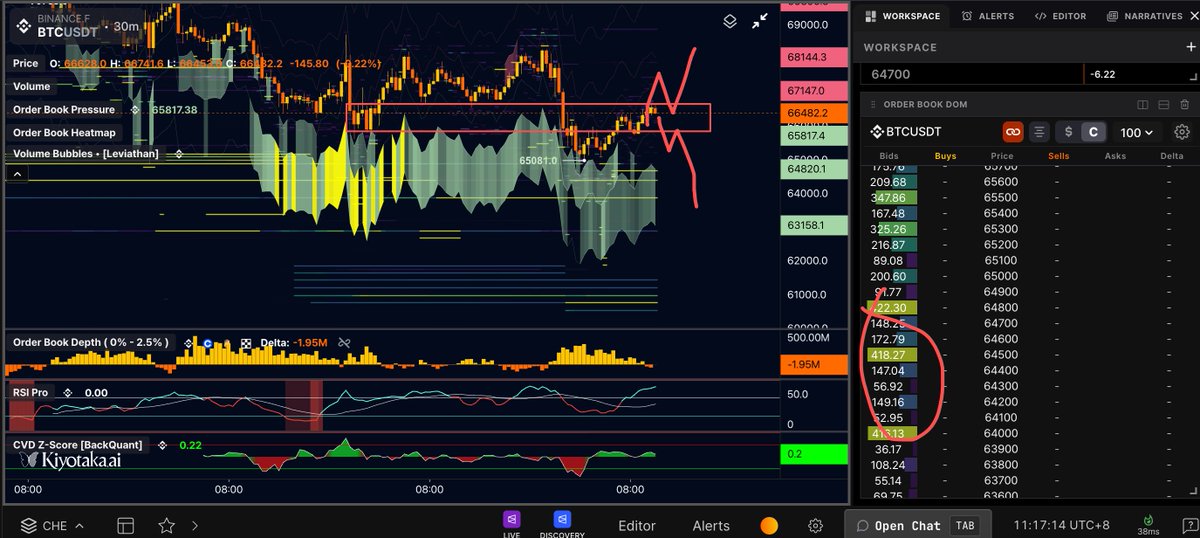1200x538 pixels.
Task: Open Order Book DOM settings gear
Action: [x=1182, y=132]
